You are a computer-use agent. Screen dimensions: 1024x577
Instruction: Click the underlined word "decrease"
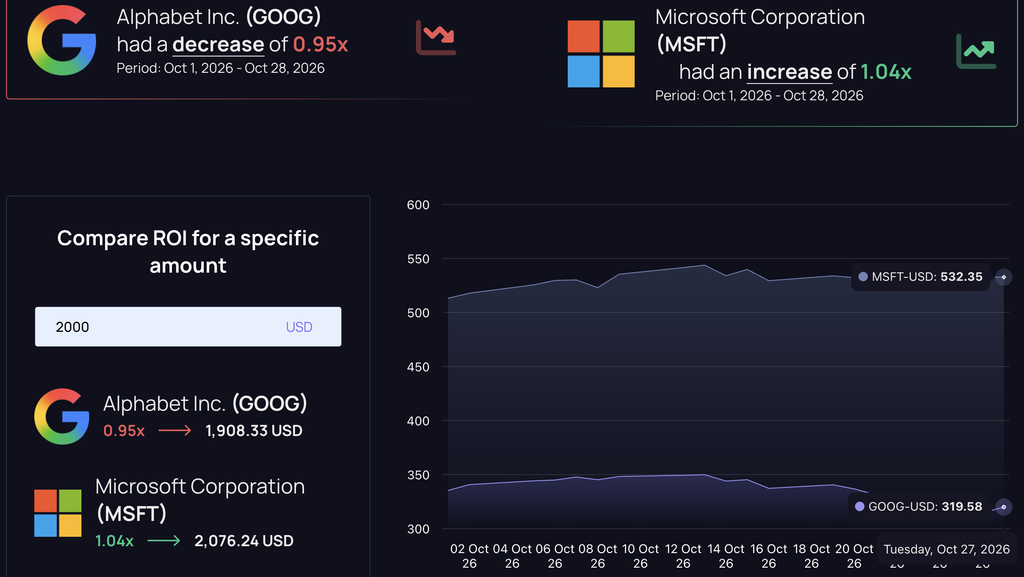218,44
